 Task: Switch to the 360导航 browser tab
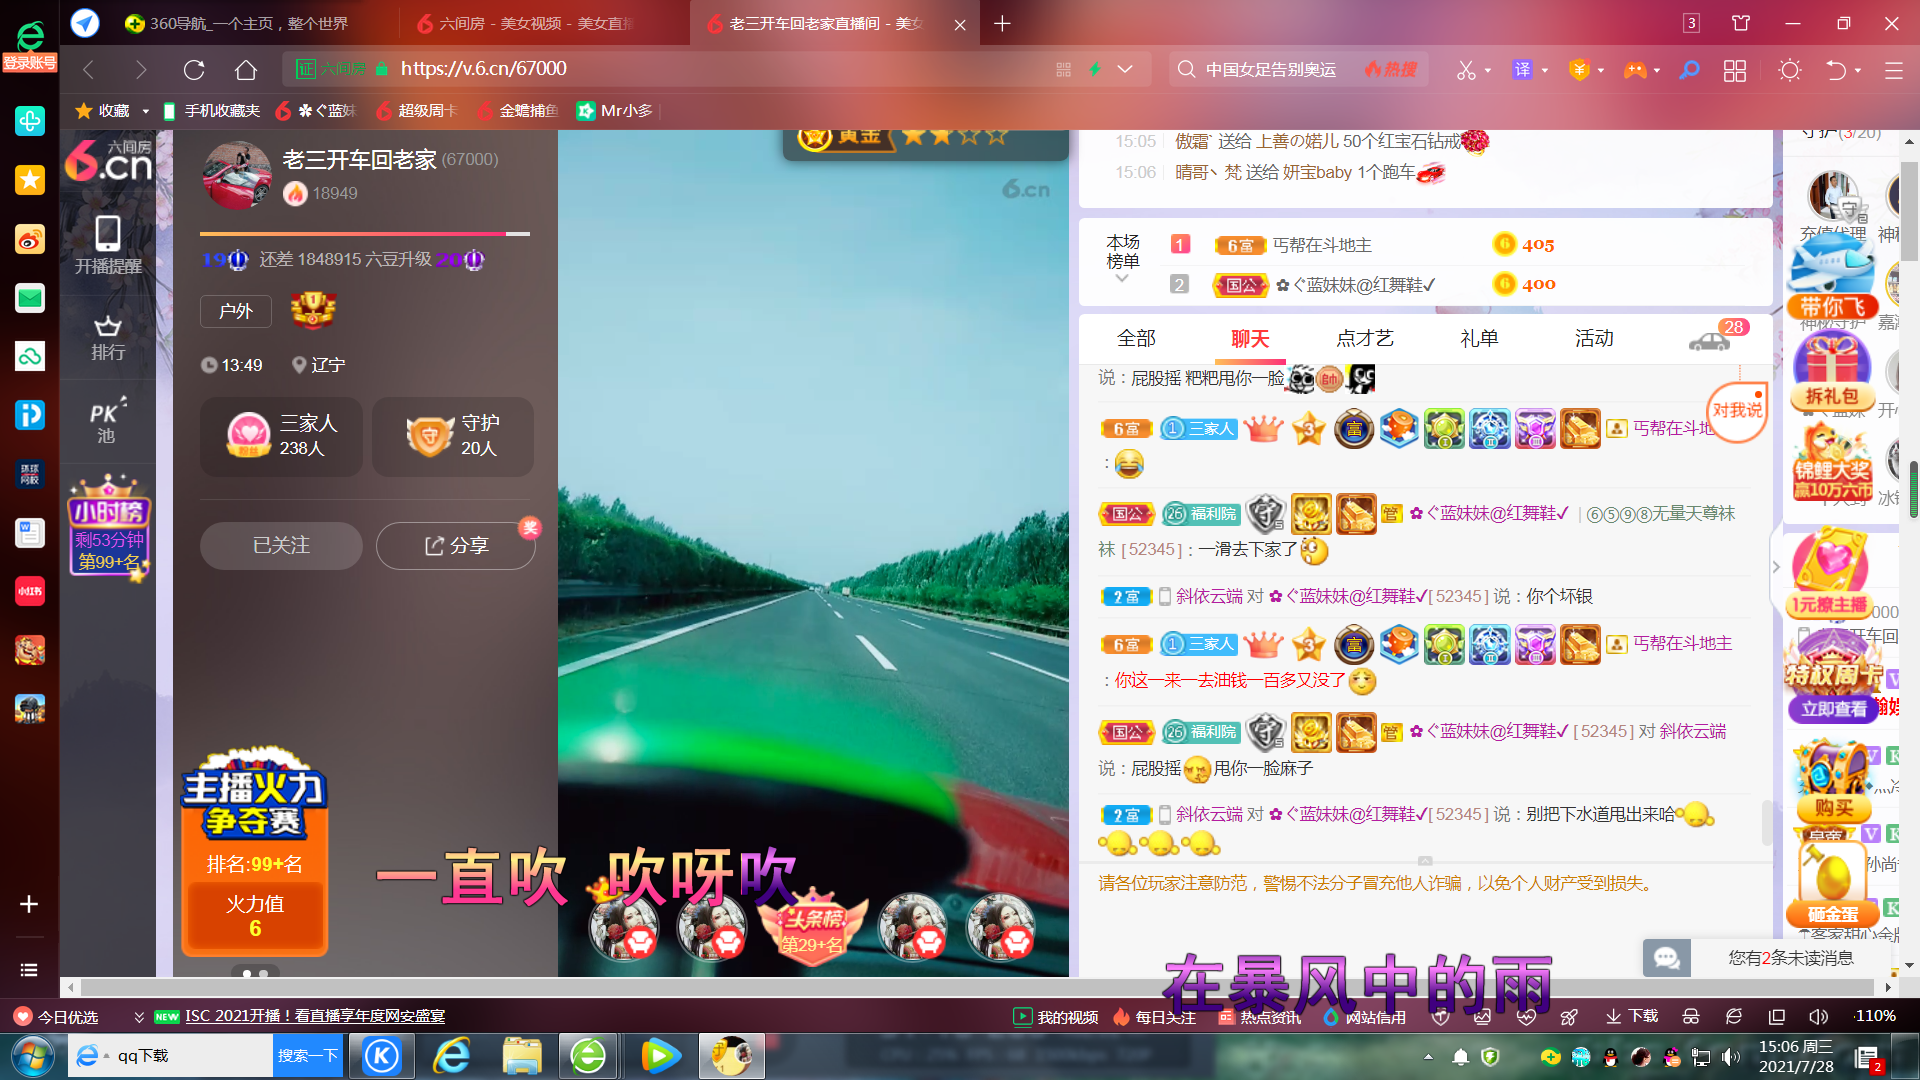tap(237, 23)
